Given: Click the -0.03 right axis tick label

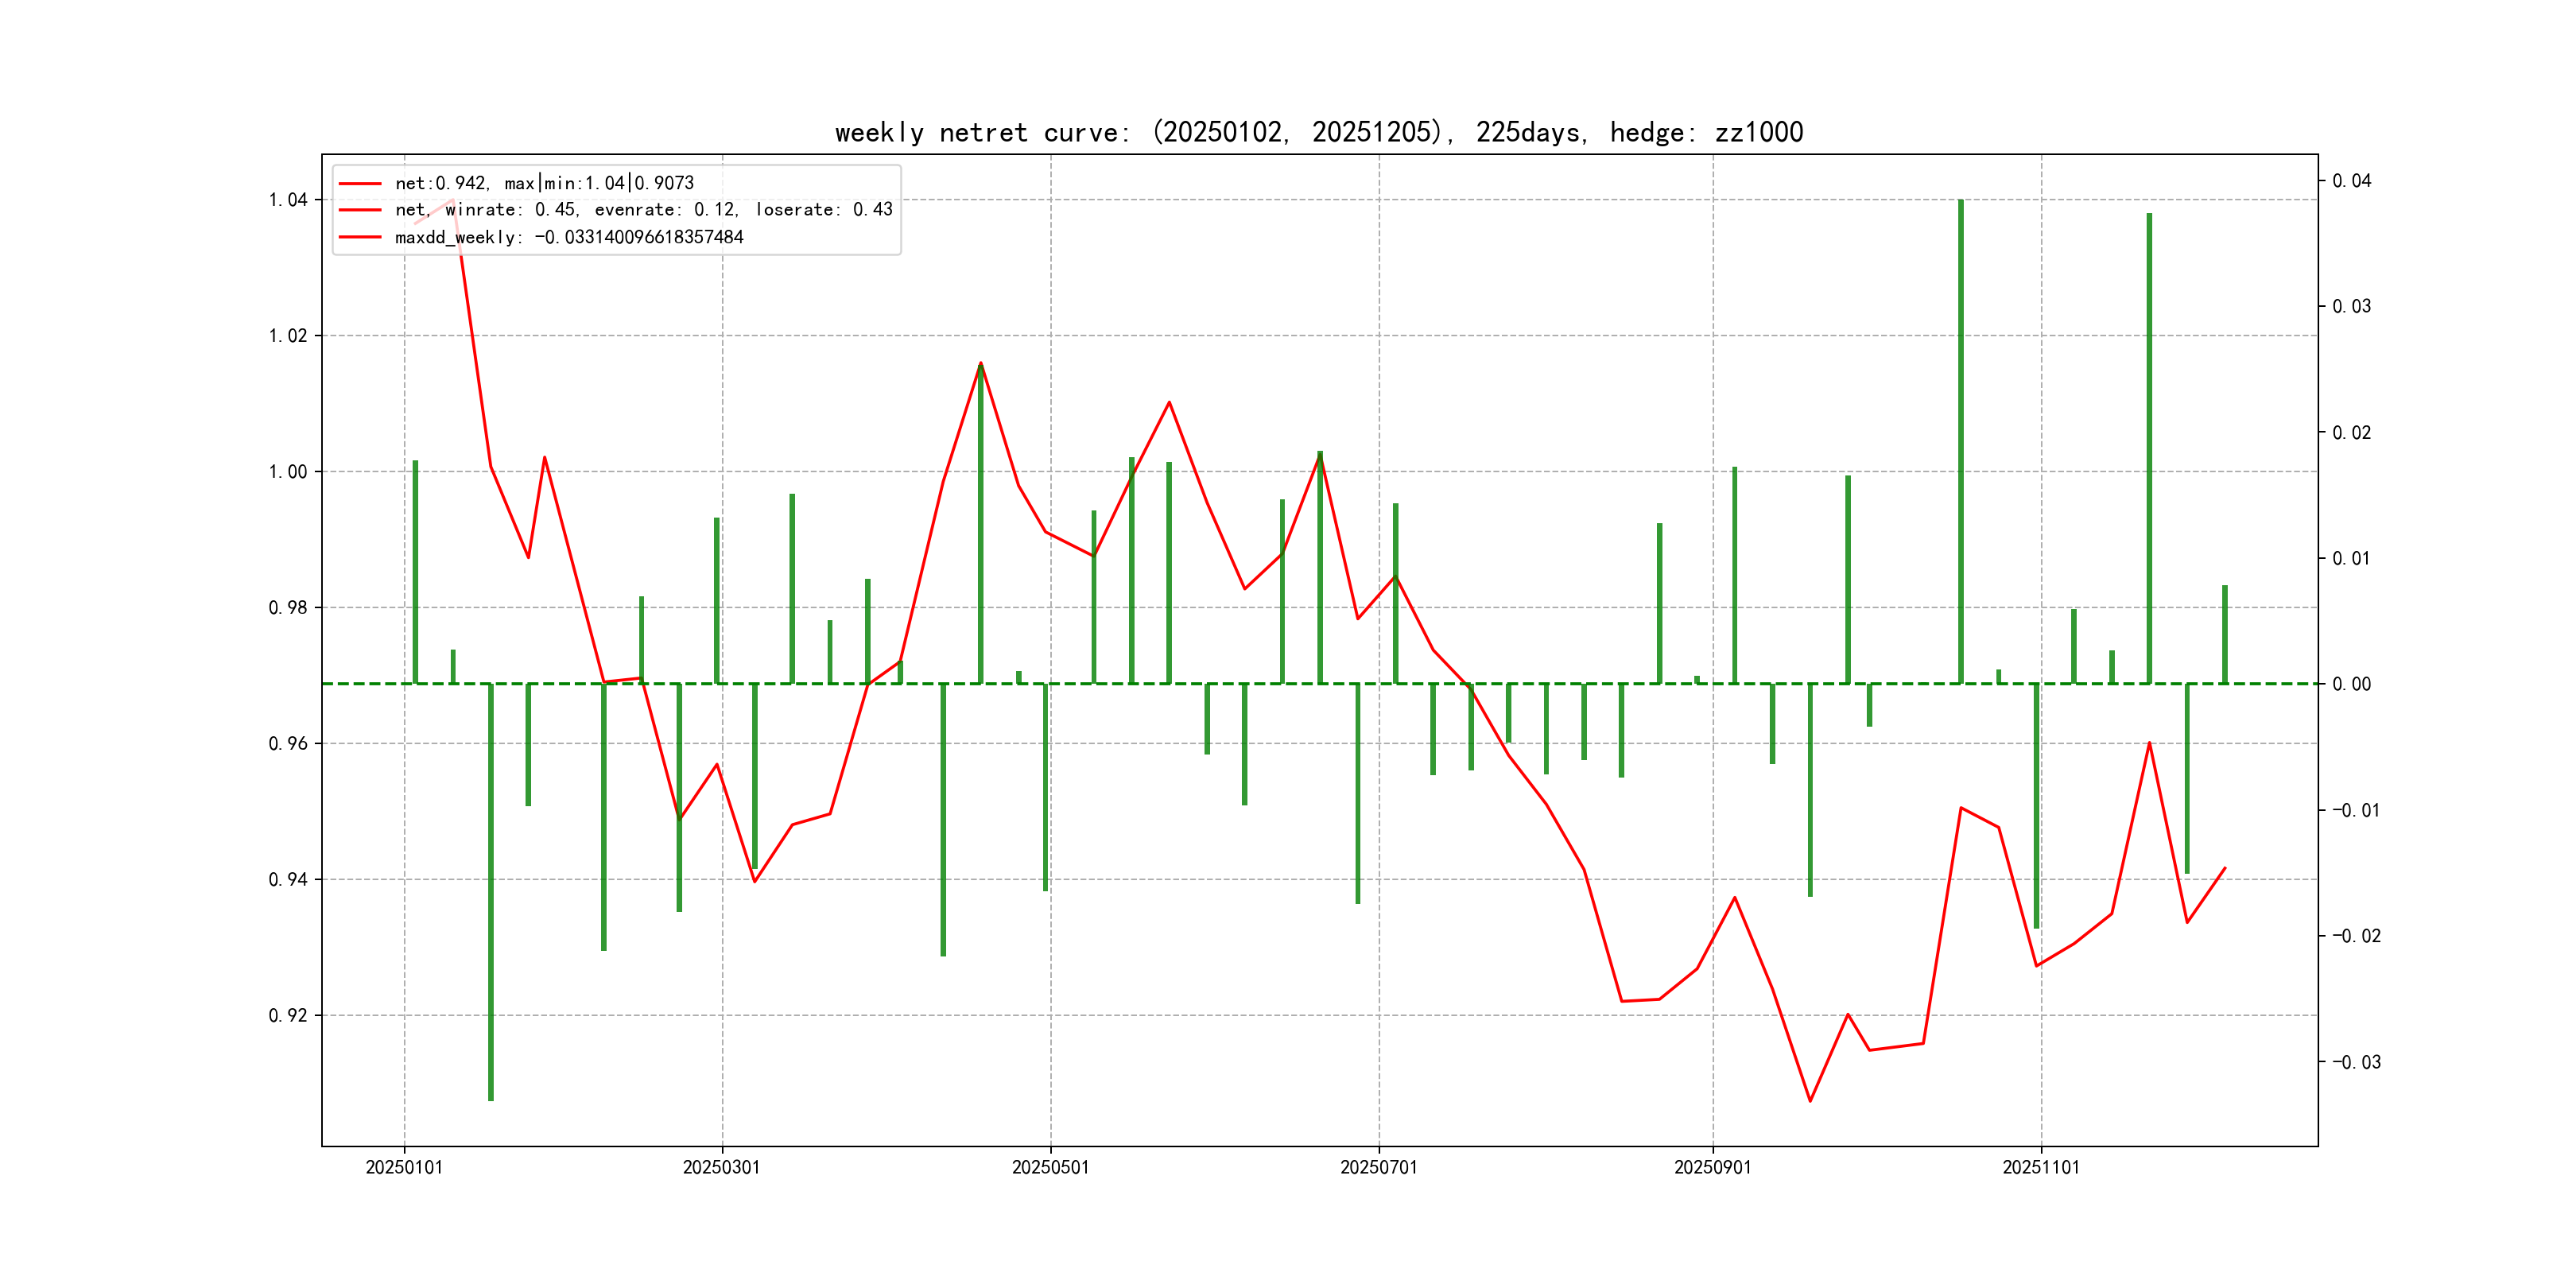Looking at the screenshot, I should coord(2356,1062).
